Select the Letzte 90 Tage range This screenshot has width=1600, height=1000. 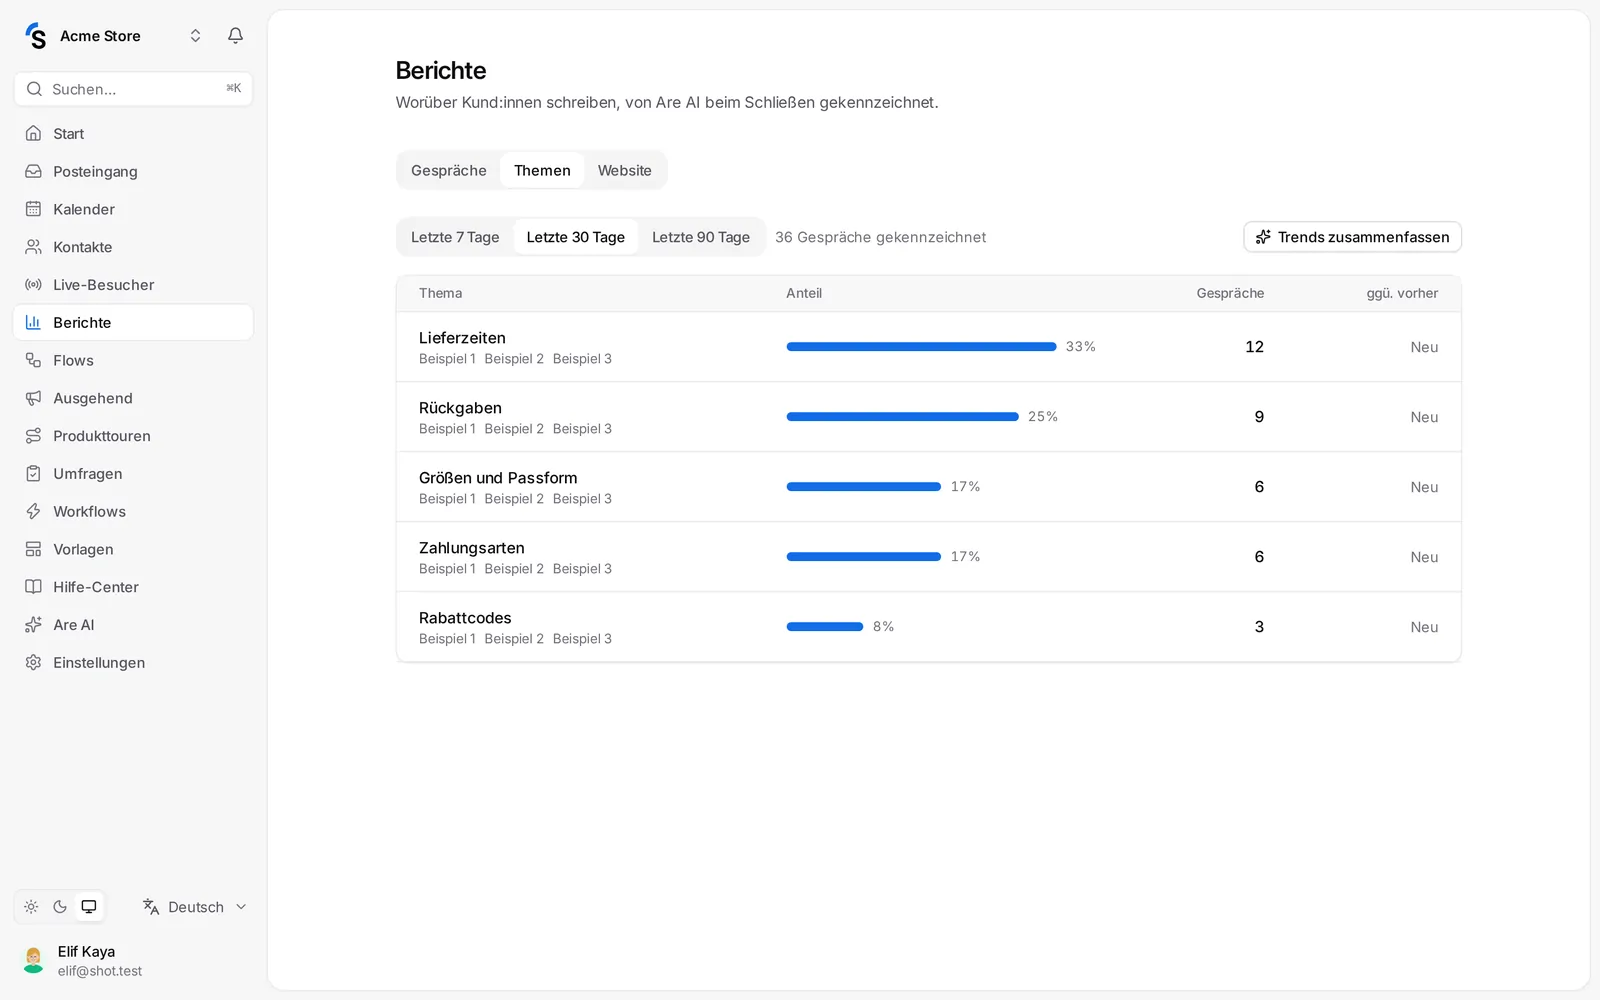[x=701, y=237]
